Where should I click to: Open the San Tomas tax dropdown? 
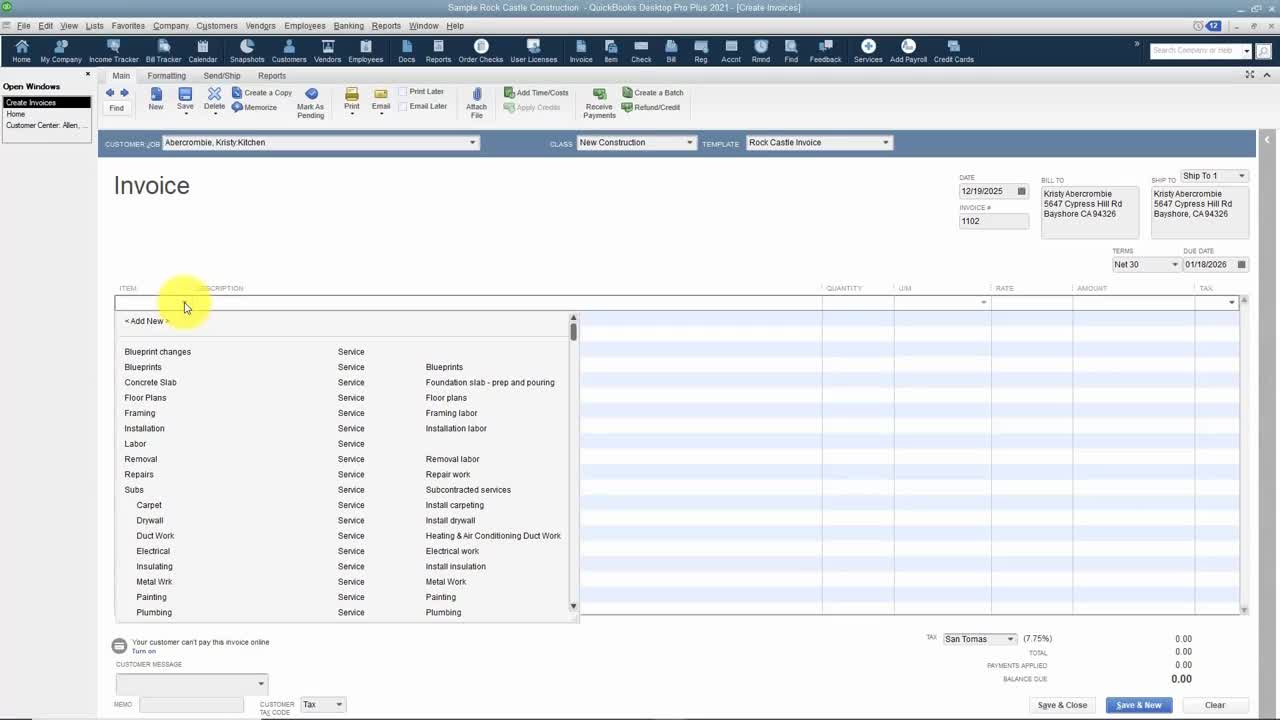pyautogui.click(x=1010, y=639)
